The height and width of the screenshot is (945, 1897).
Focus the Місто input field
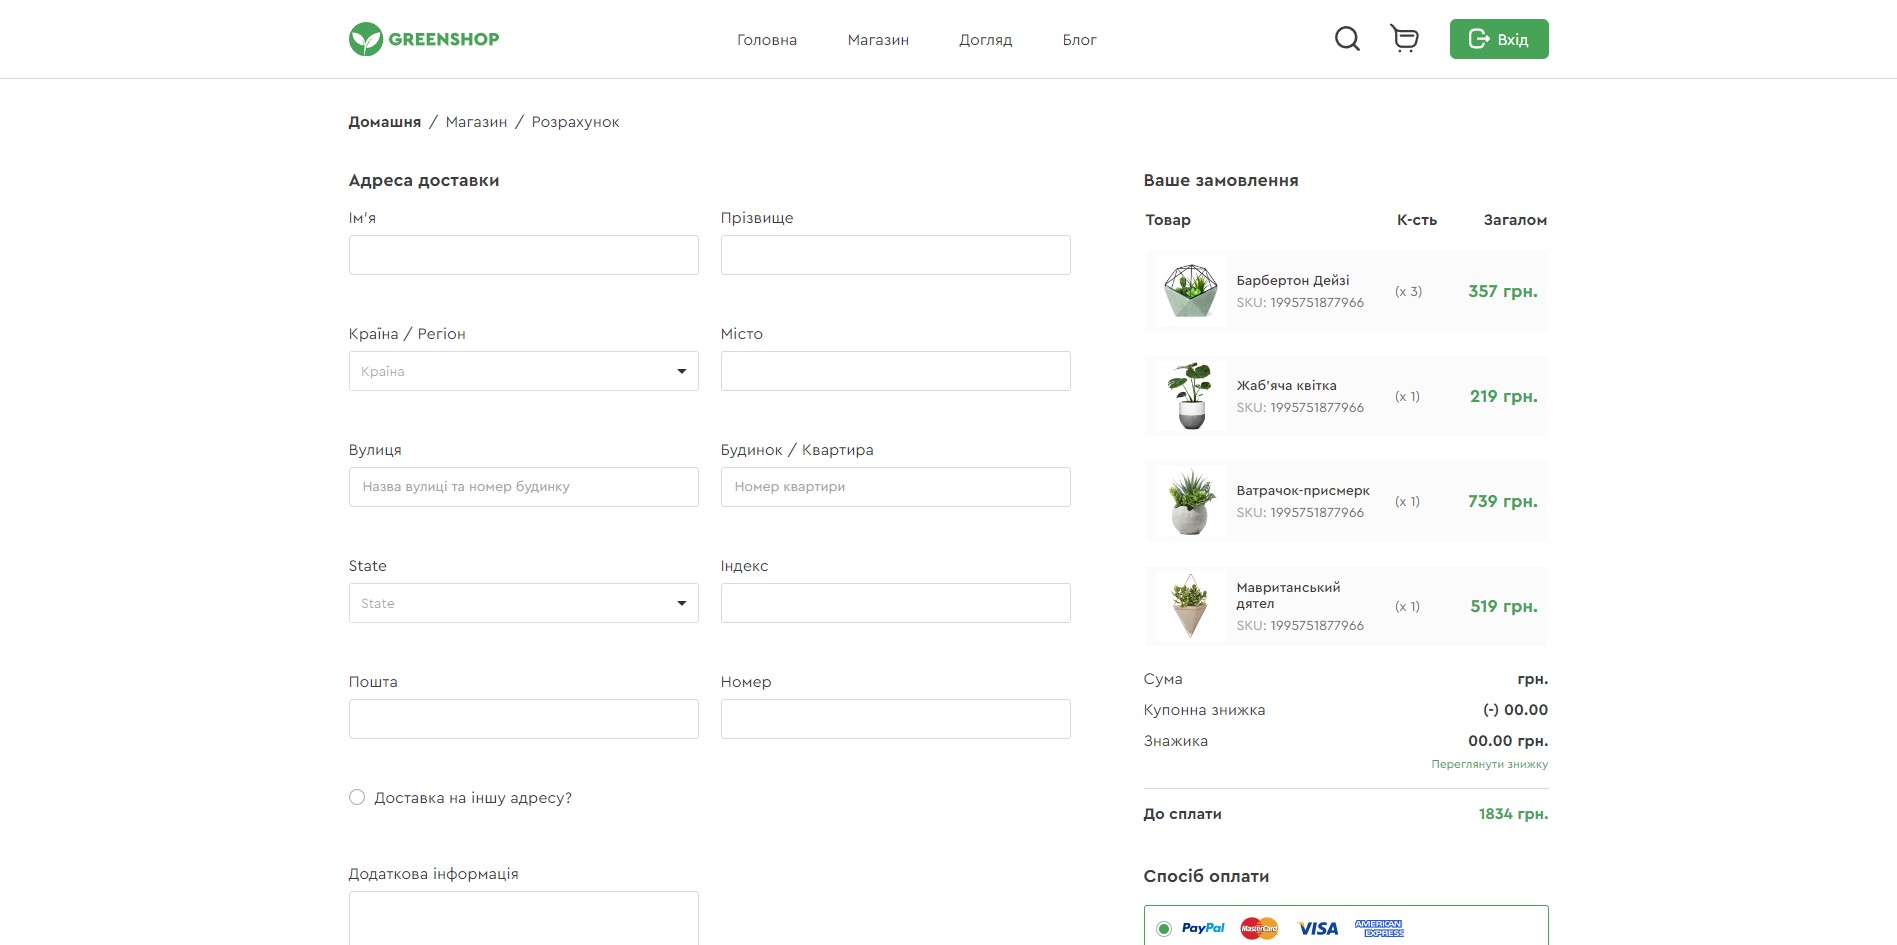896,371
